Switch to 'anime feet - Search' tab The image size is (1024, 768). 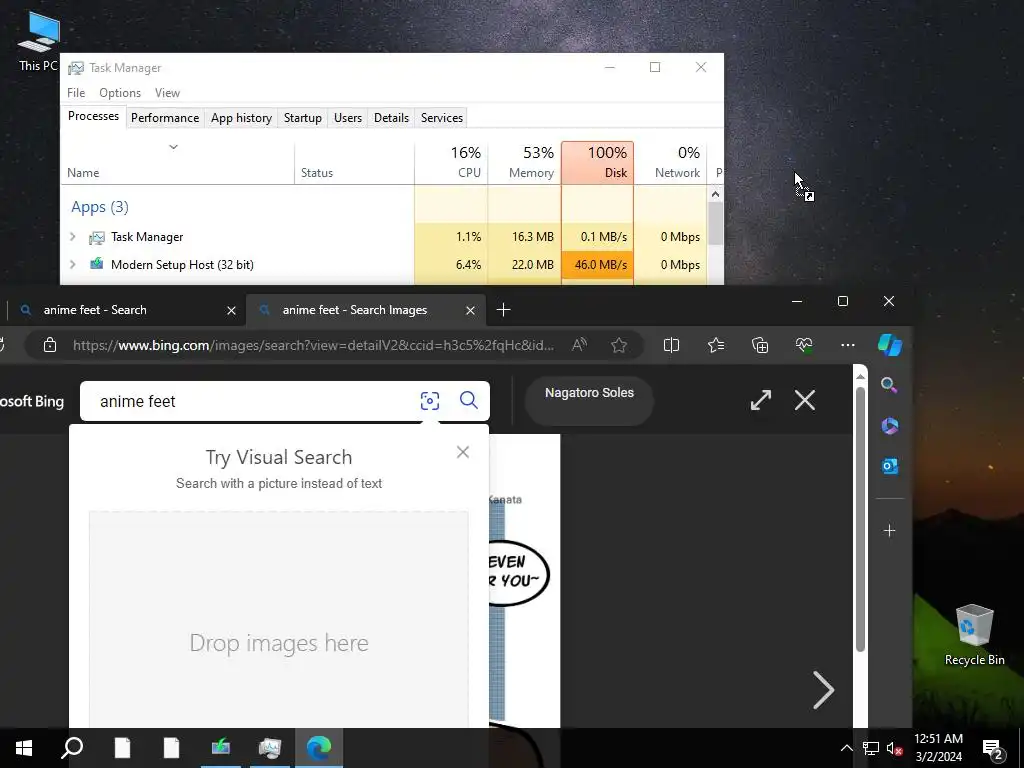click(125, 310)
